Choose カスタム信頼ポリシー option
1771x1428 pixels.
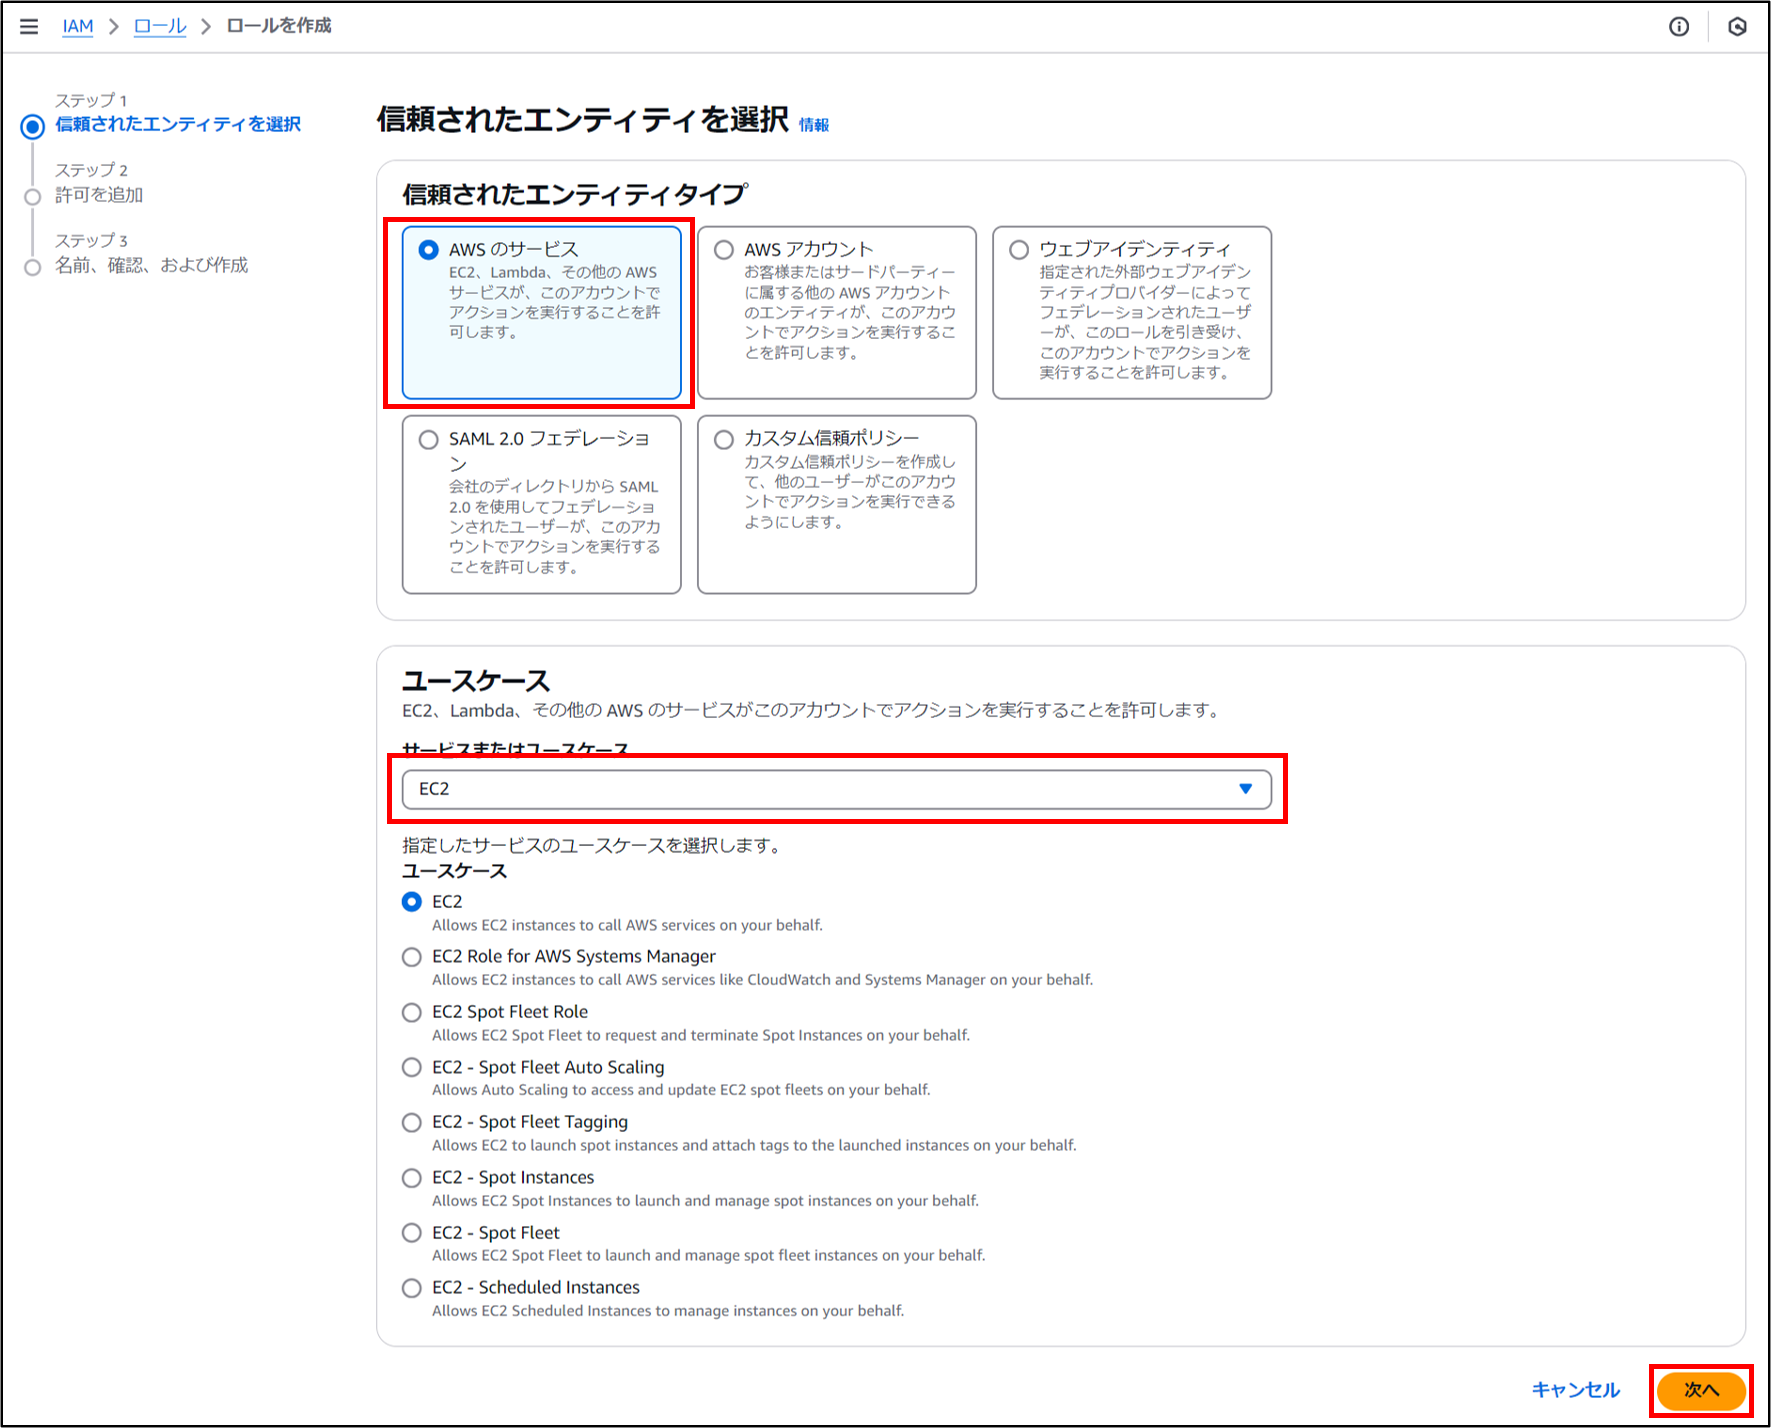pos(724,440)
